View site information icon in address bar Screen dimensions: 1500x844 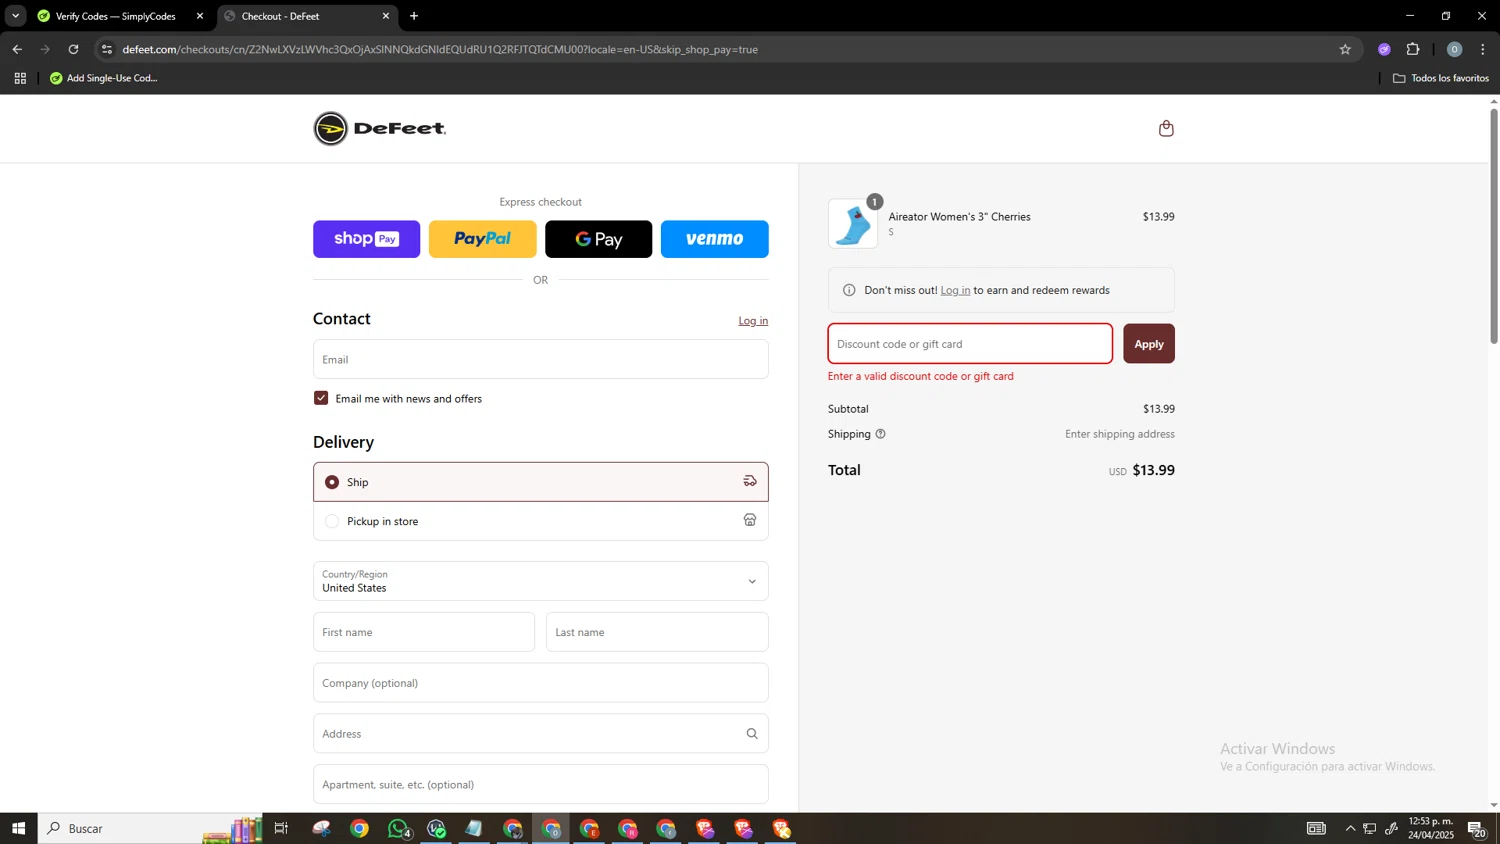(x=107, y=49)
